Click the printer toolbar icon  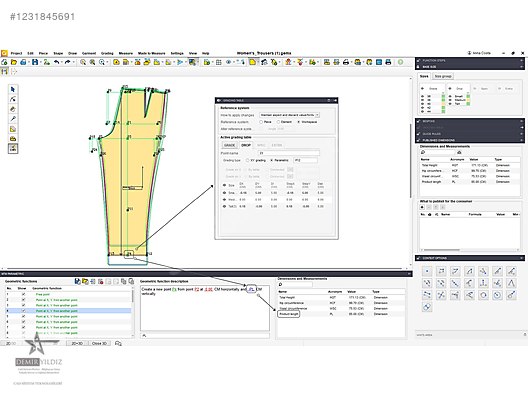[x=346, y=62]
